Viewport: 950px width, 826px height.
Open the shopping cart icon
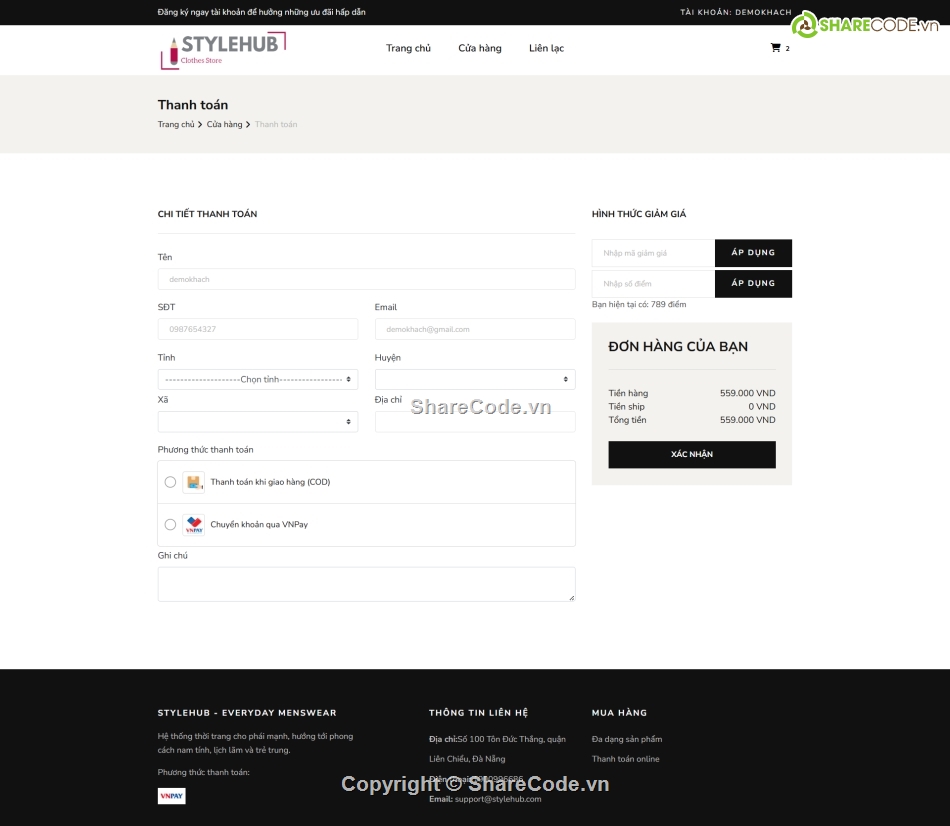point(775,48)
